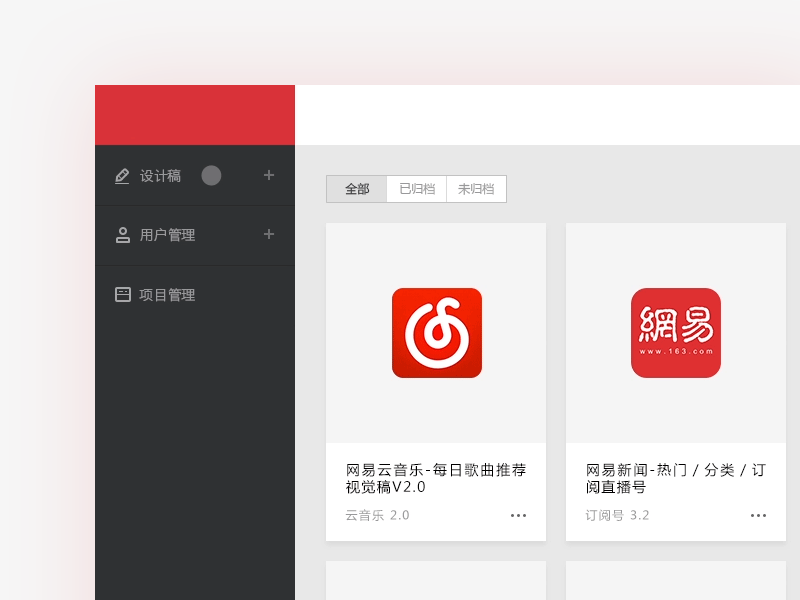The width and height of the screenshot is (800, 600).
Task: Switch to the 已归档 tab
Action: (x=416, y=189)
